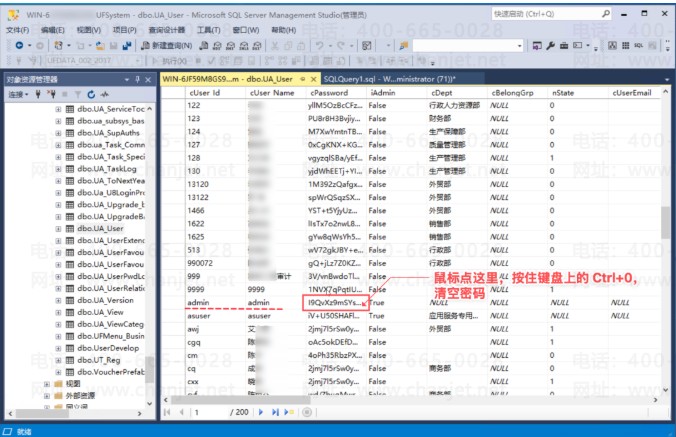Select the dbo.UT_Reg tree item
This screenshot has height=437, width=676.
pos(99,360)
